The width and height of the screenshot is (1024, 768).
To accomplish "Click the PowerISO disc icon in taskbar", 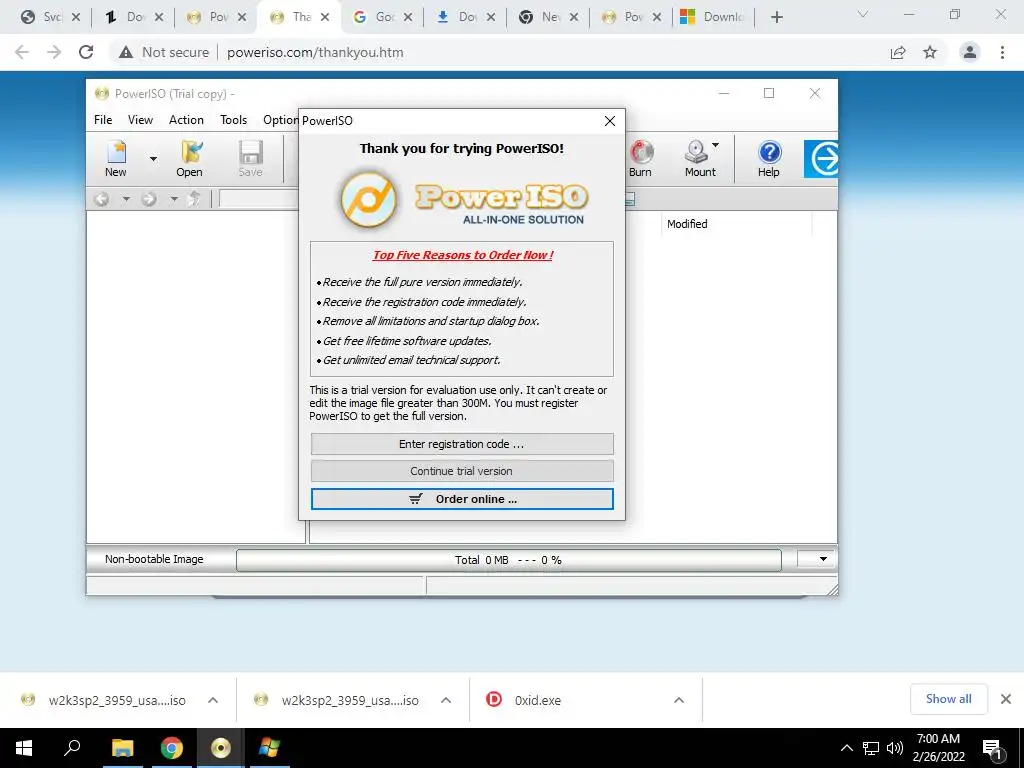I will pos(221,748).
